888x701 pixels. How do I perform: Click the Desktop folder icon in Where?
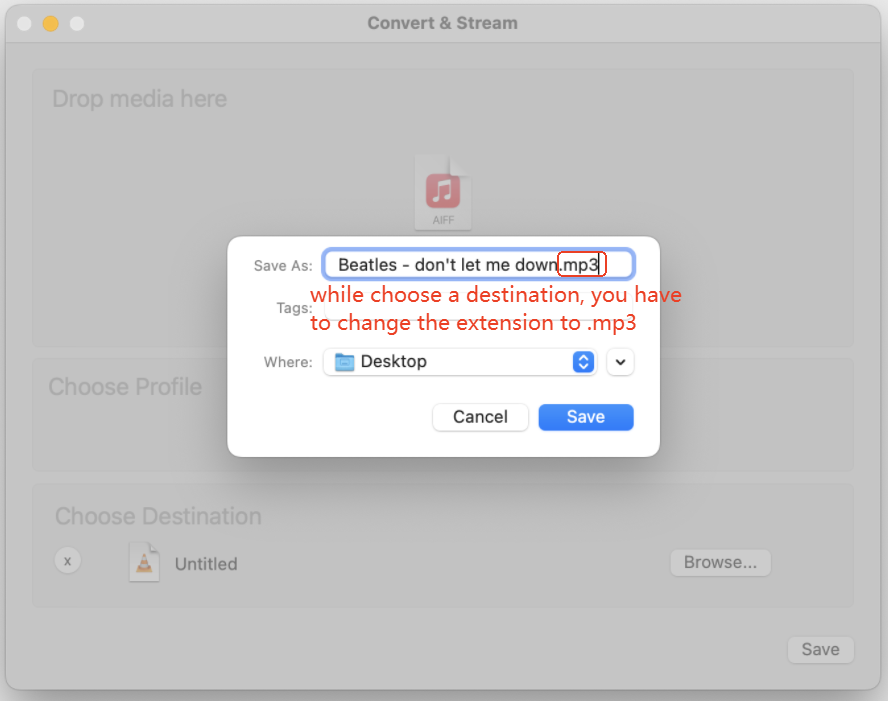[x=345, y=362]
